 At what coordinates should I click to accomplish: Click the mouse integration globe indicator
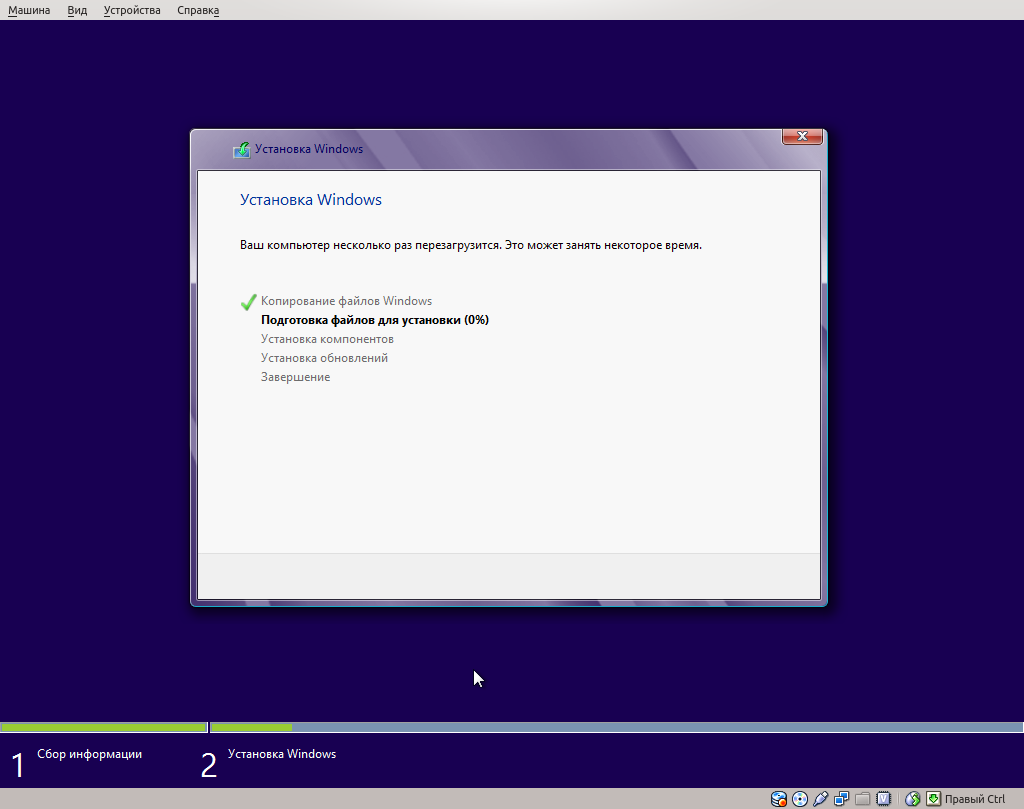coord(912,799)
